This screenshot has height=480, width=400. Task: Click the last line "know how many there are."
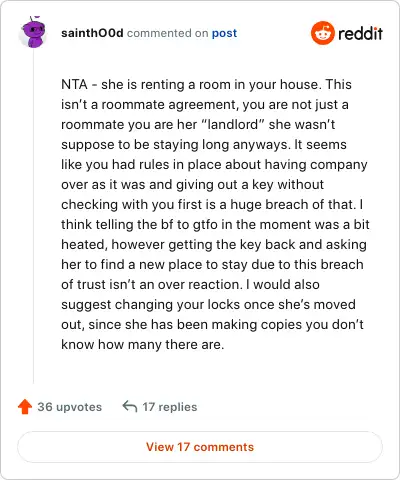pyautogui.click(x=143, y=344)
